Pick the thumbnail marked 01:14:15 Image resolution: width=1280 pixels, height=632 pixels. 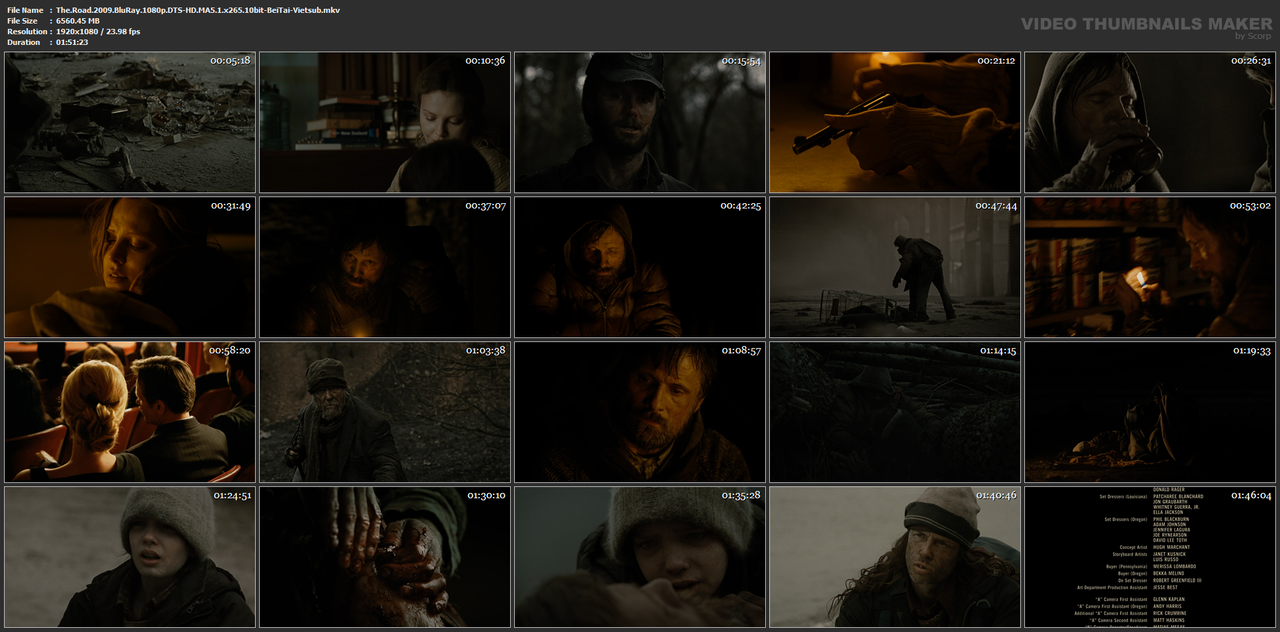click(895, 412)
